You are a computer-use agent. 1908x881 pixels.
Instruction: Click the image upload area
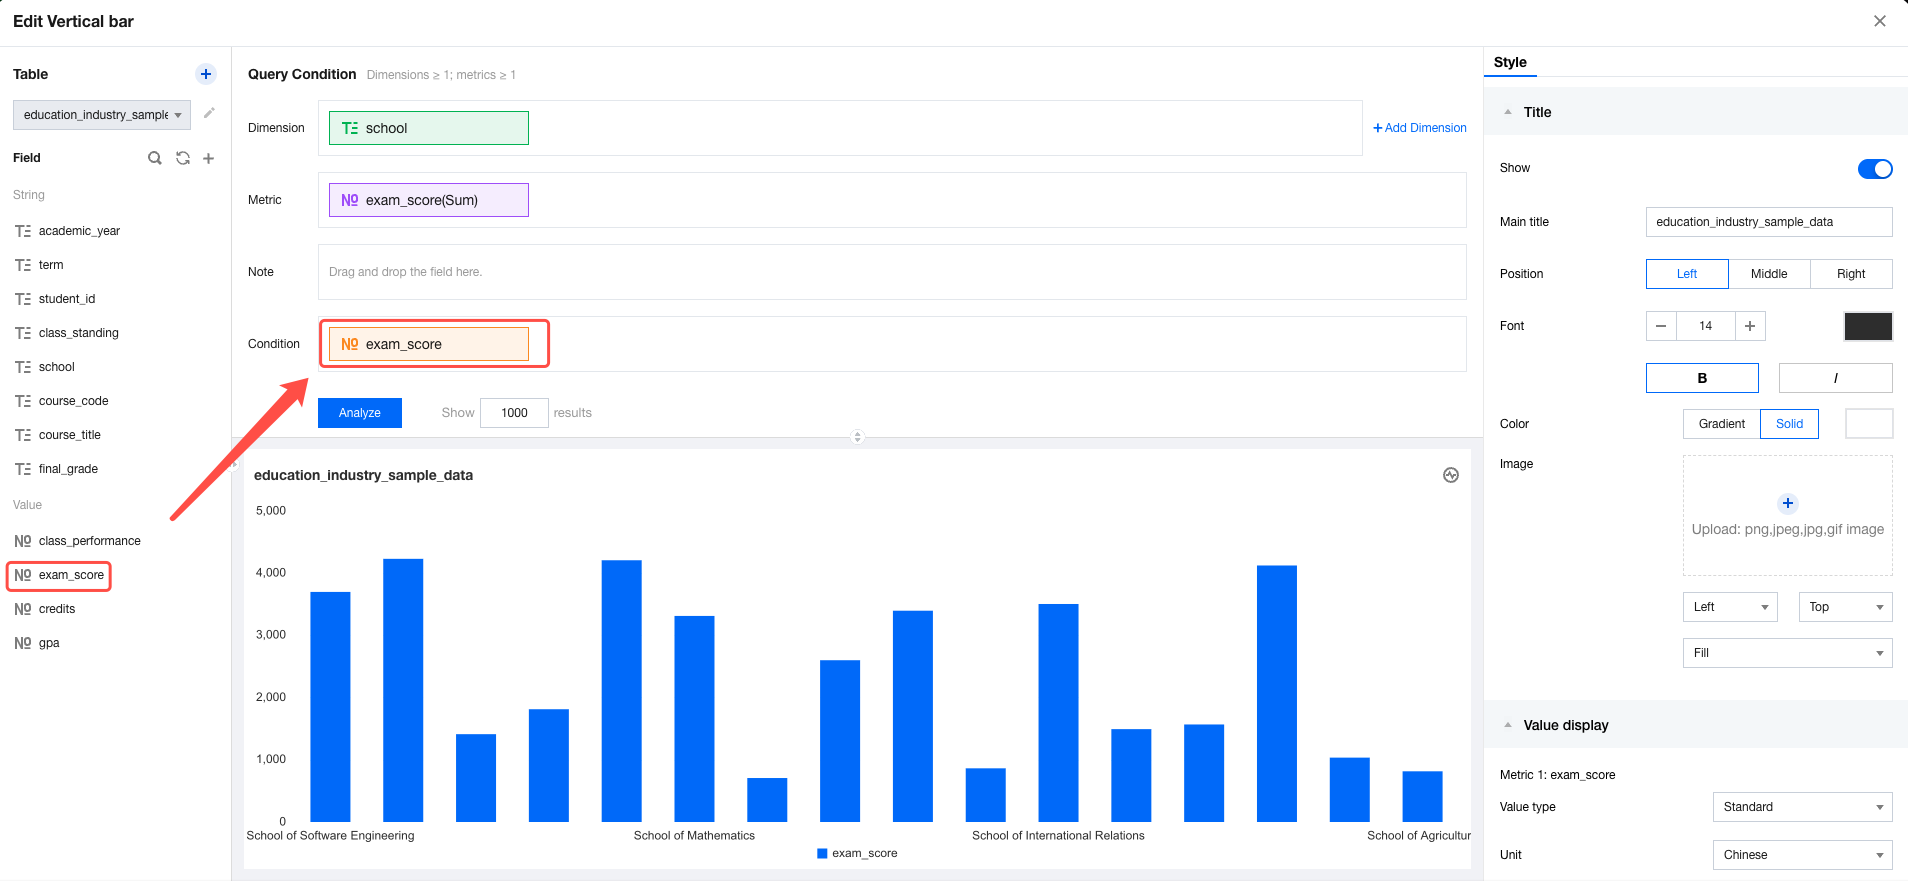tap(1788, 516)
